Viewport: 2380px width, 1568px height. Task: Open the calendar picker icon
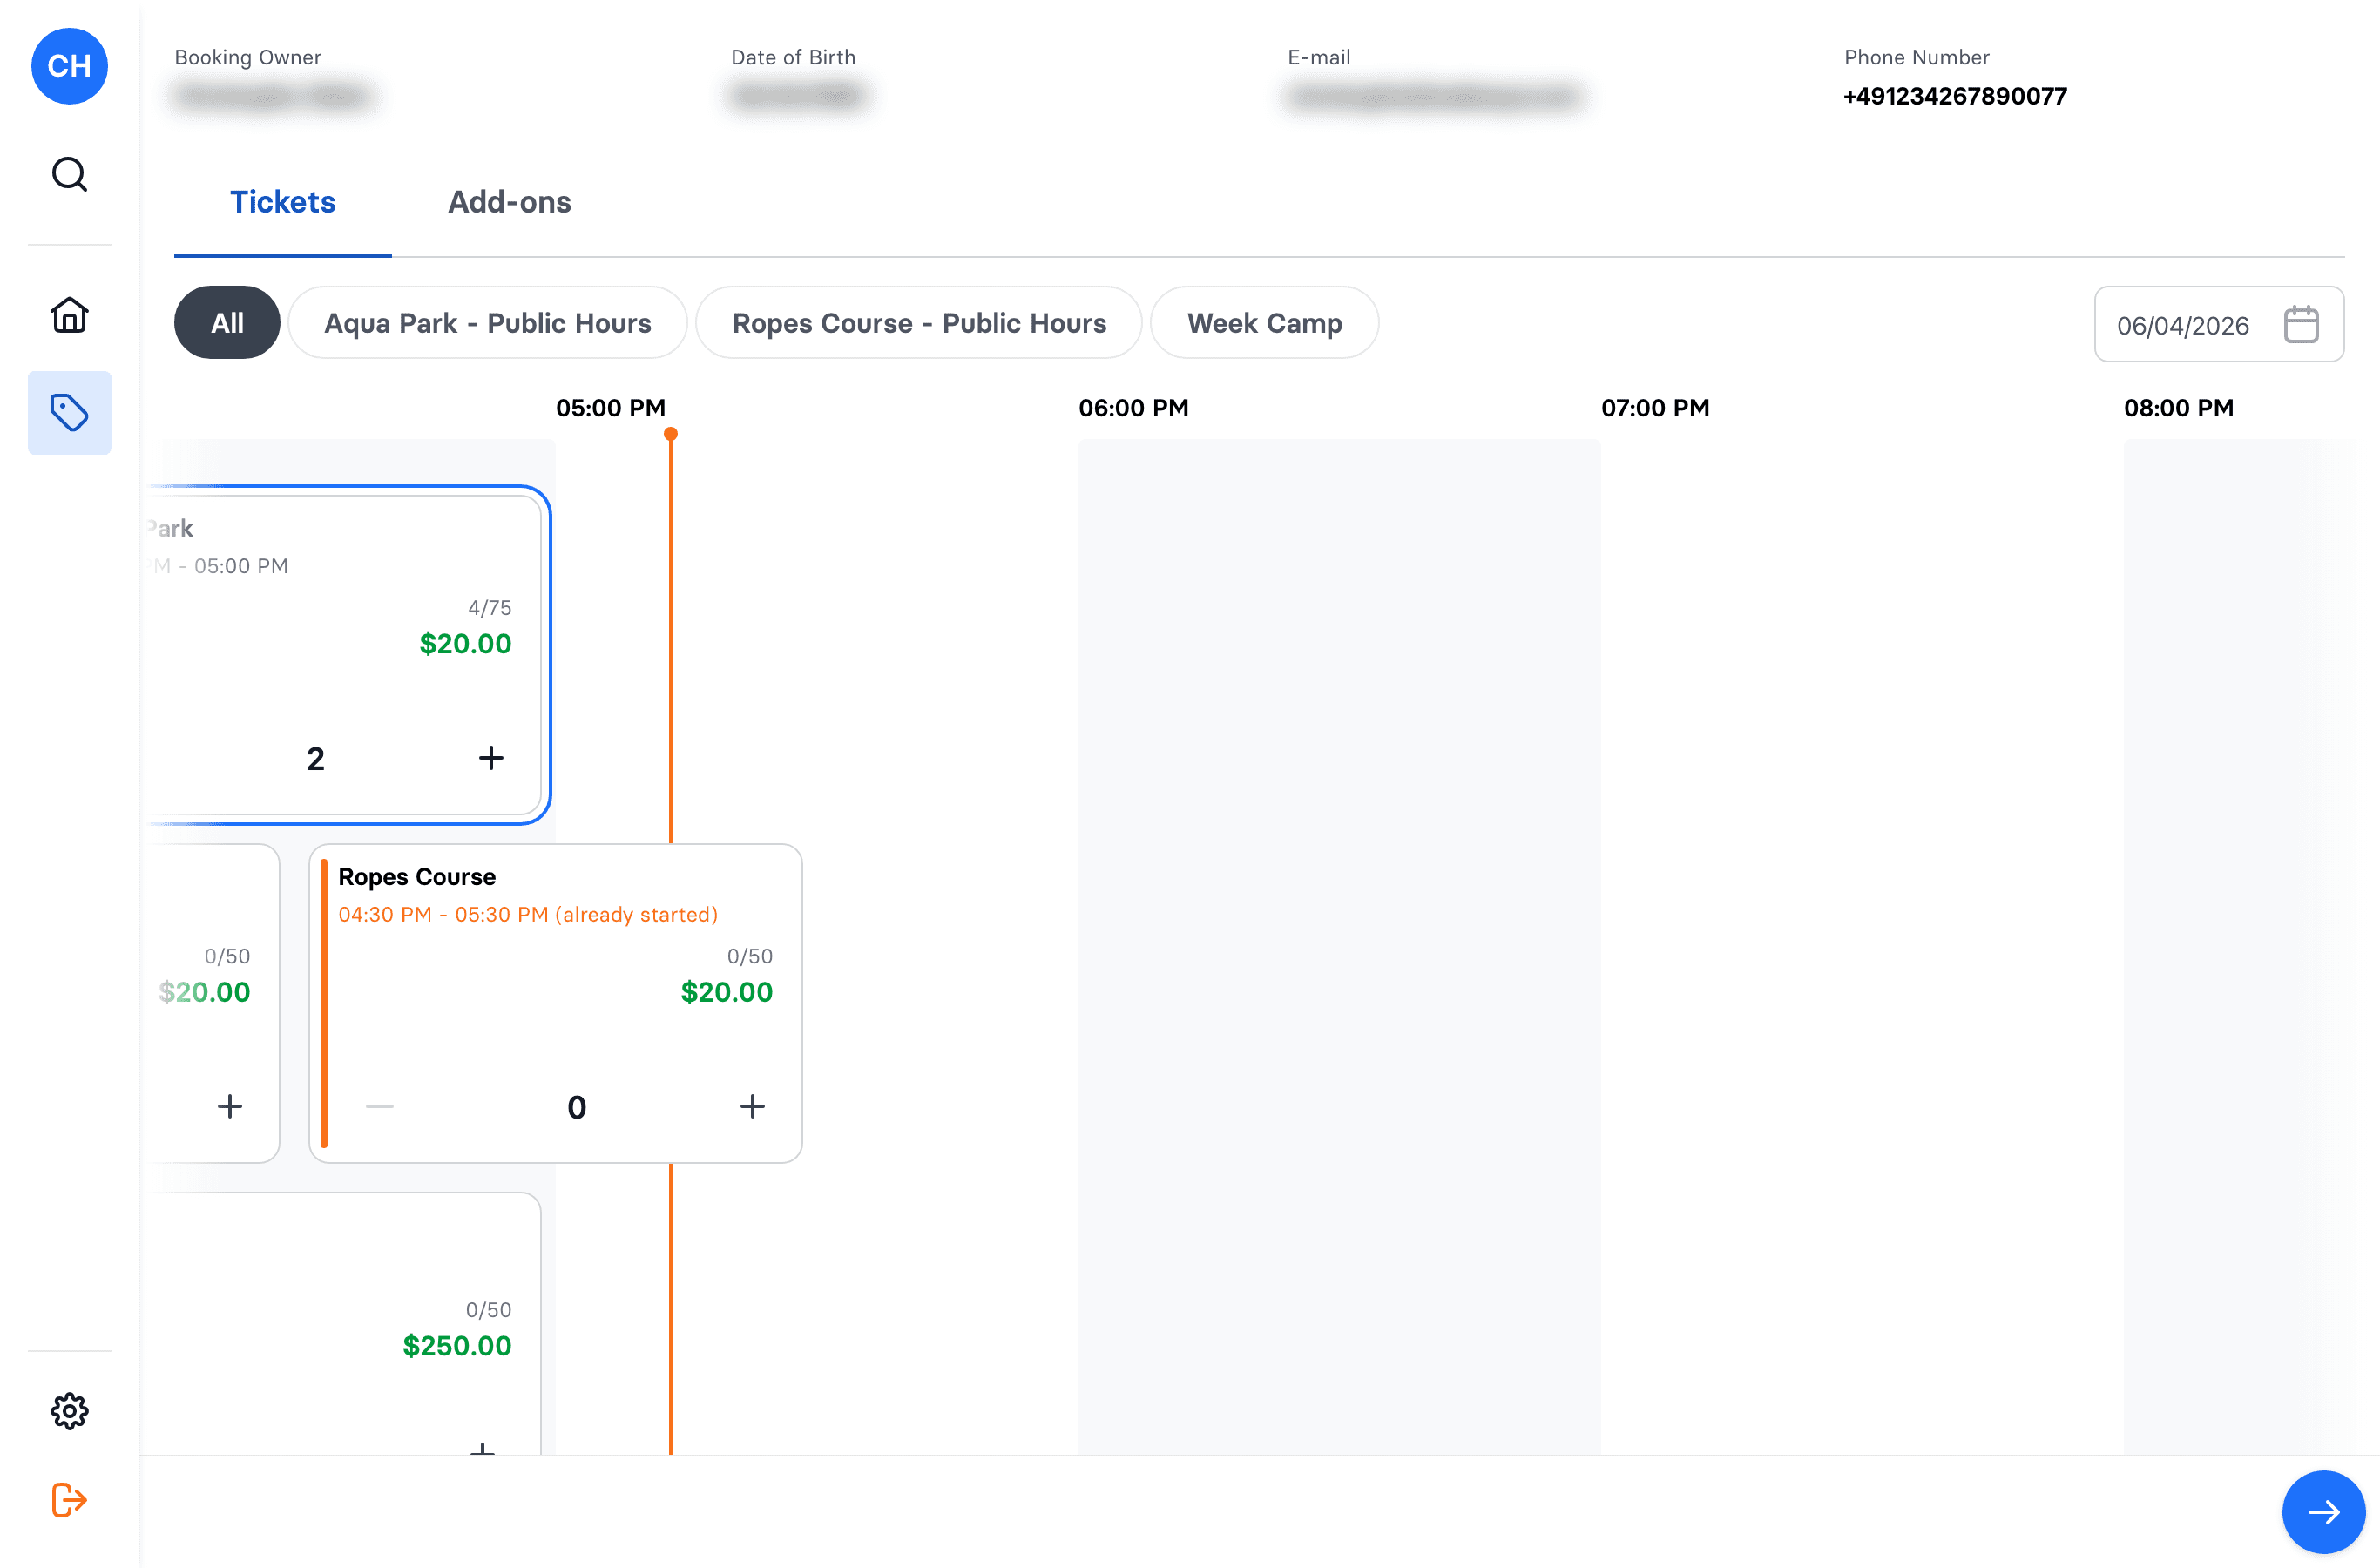pos(2301,324)
